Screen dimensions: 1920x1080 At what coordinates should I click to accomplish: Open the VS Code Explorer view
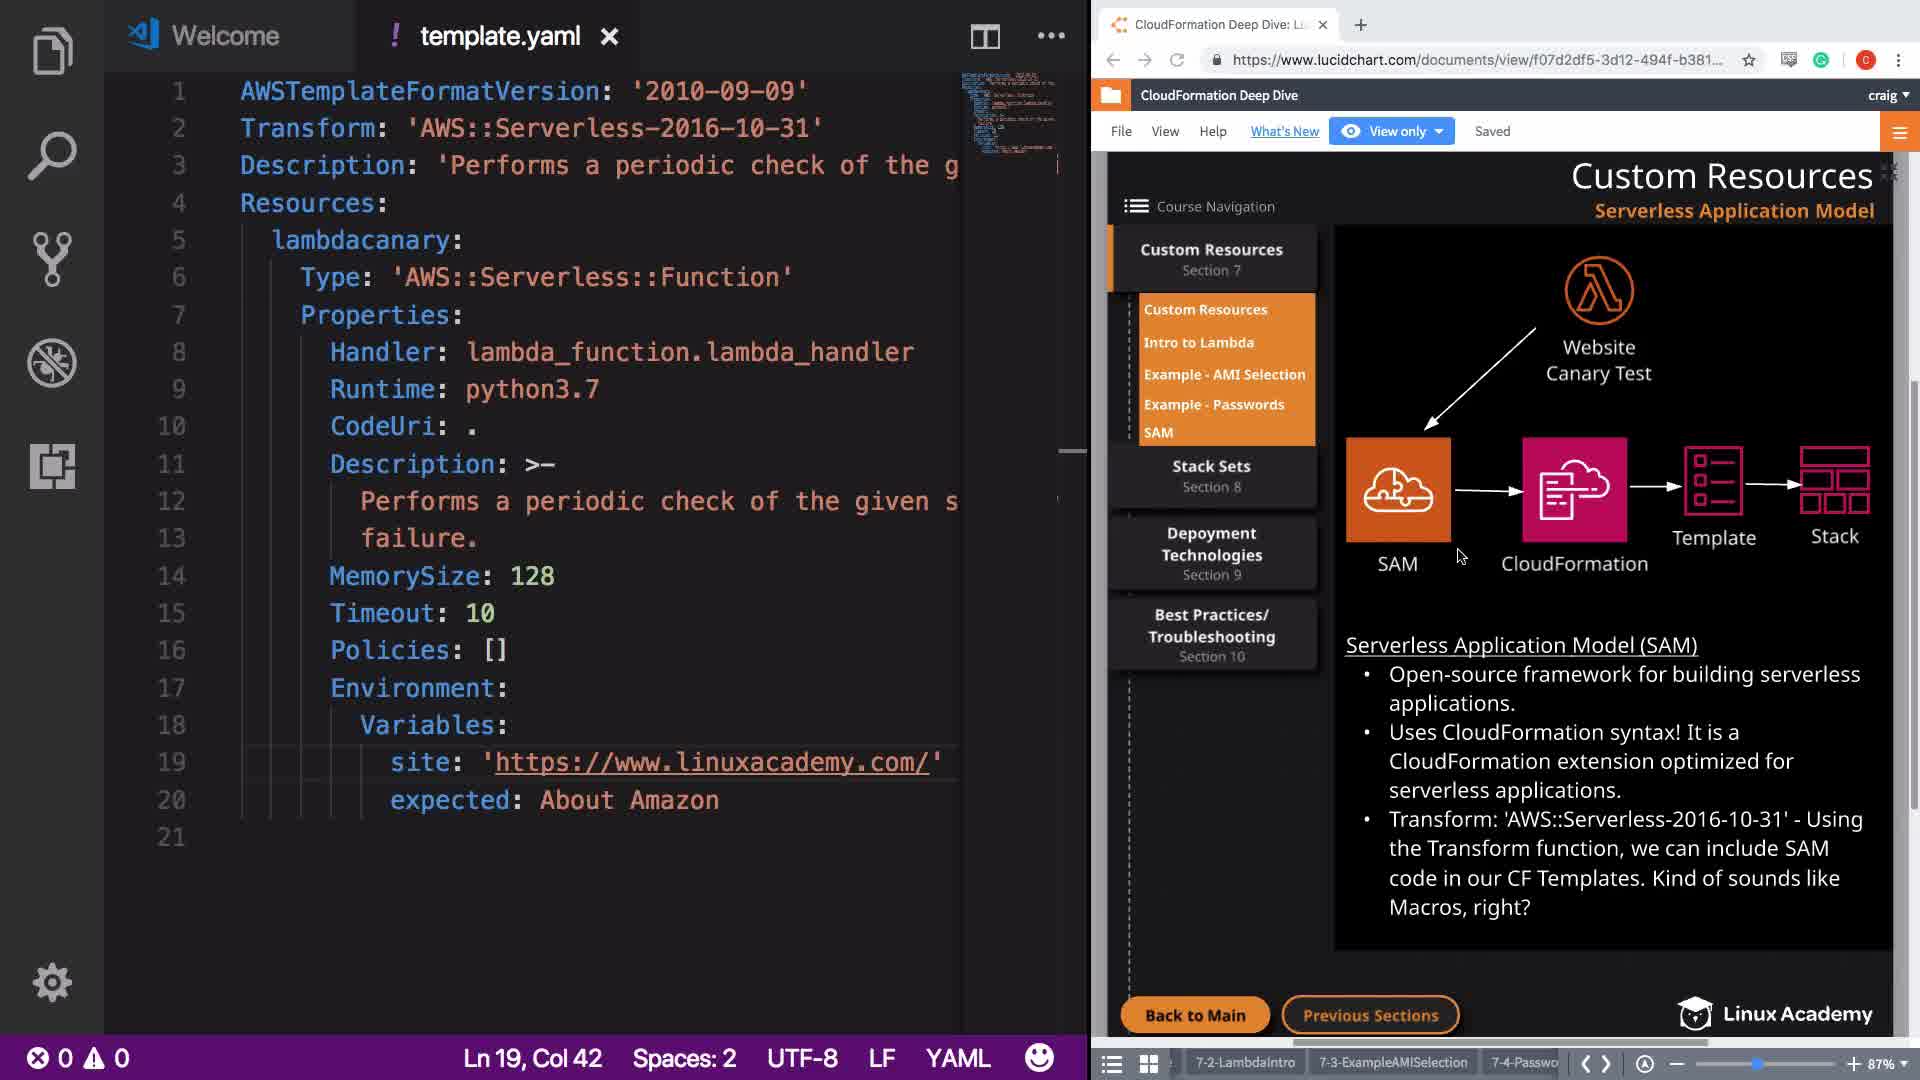pyautogui.click(x=52, y=51)
